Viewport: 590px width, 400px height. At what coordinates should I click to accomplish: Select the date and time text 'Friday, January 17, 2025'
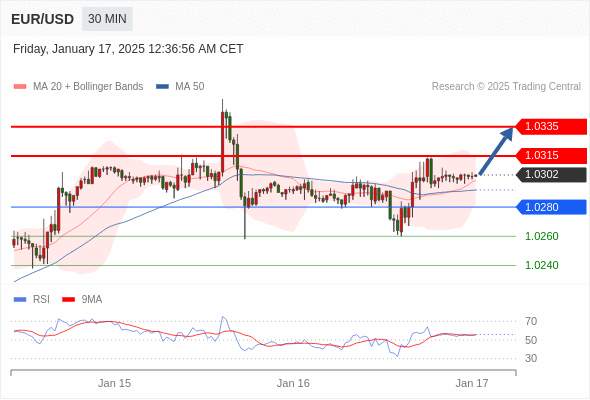(x=79, y=49)
